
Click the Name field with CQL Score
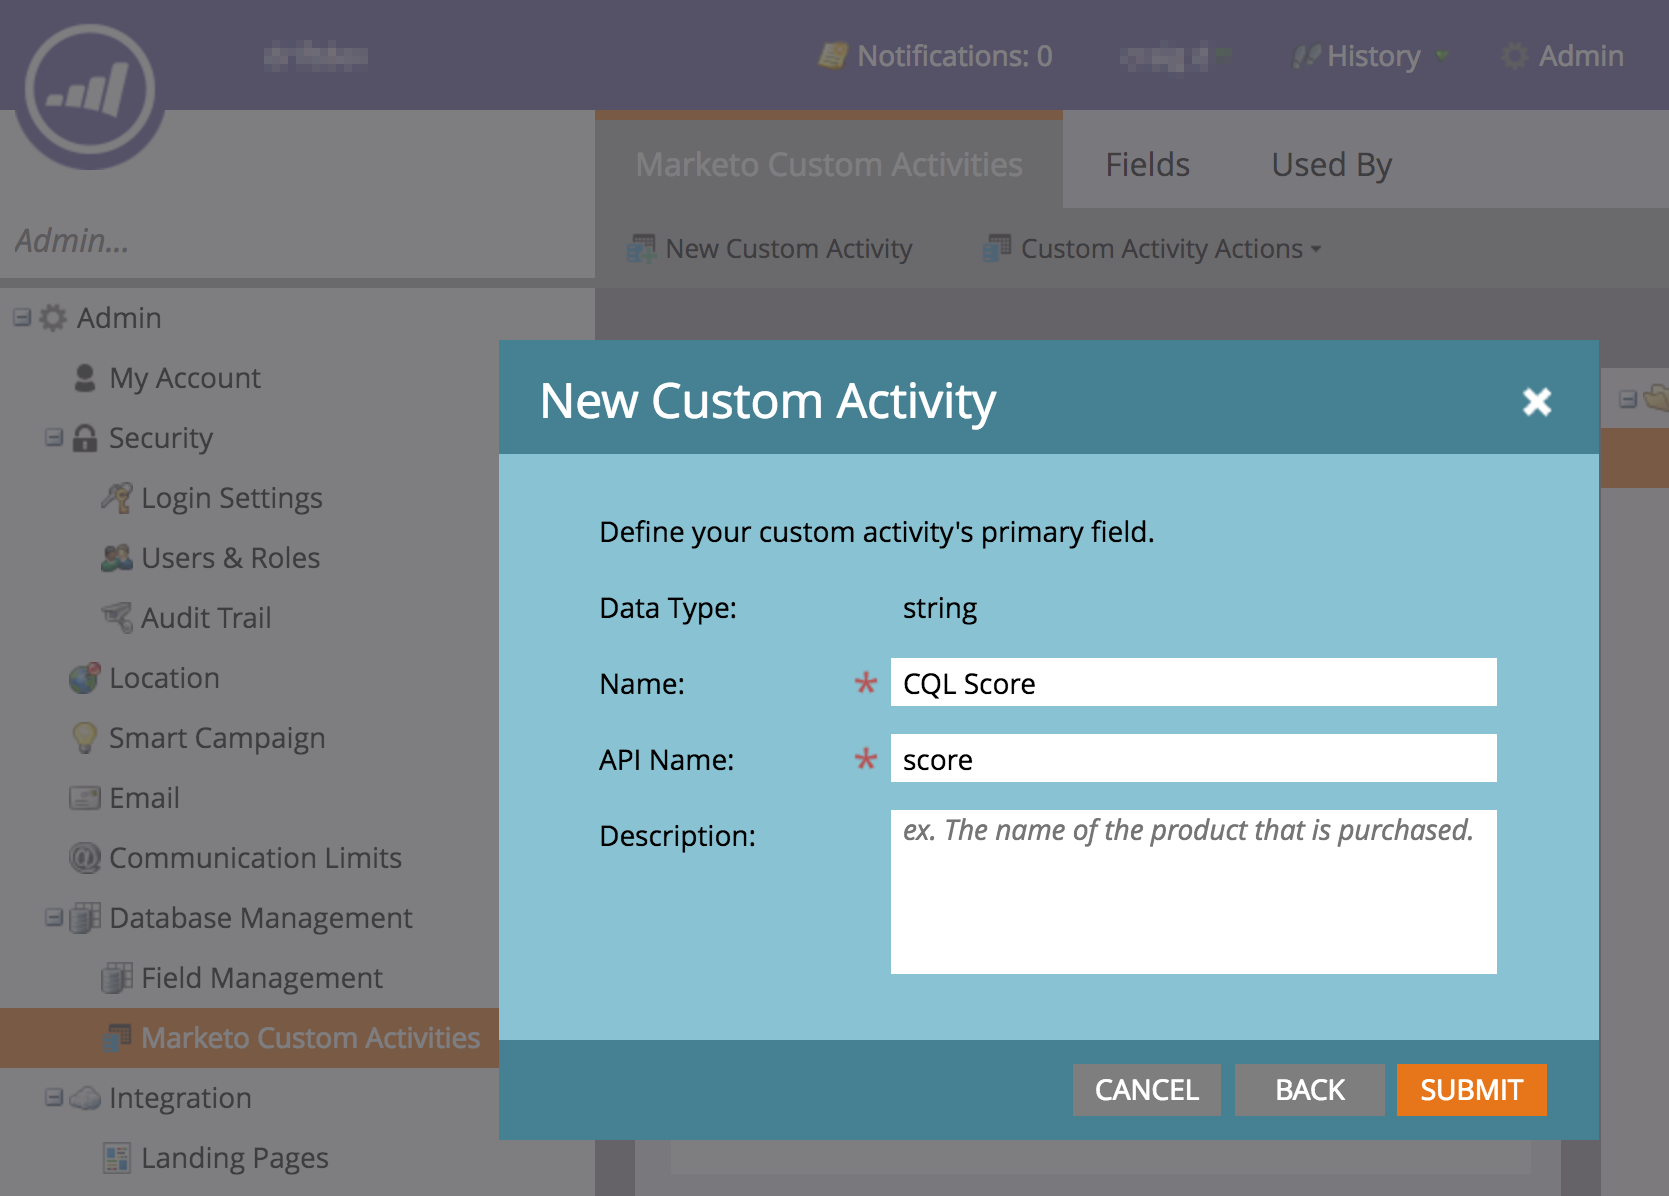point(1194,682)
